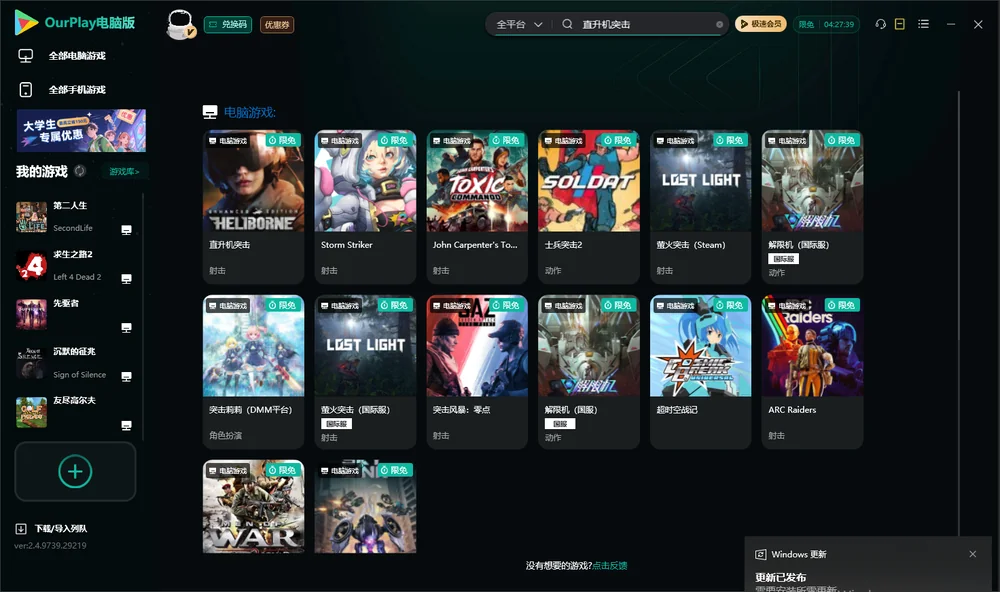Click the 突击风暴：零点 game title

coord(461,410)
